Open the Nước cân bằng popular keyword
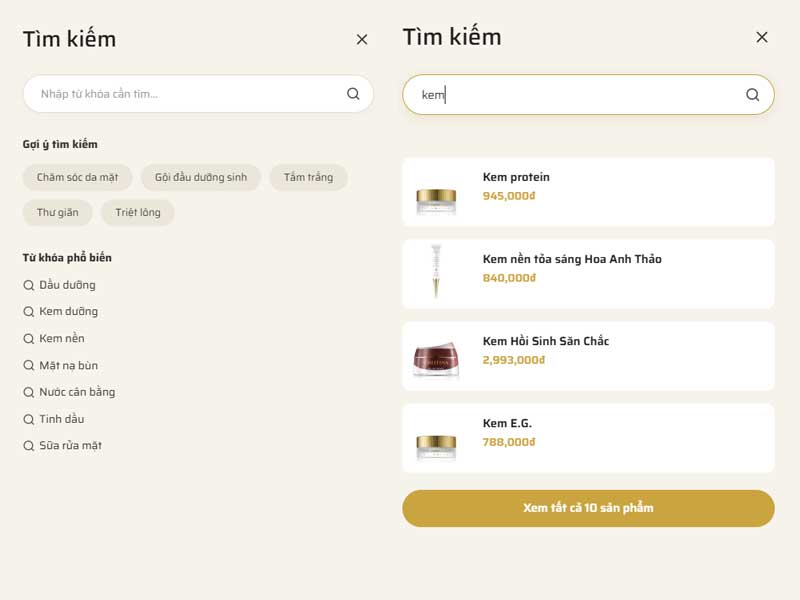The image size is (800, 600). click(x=77, y=392)
